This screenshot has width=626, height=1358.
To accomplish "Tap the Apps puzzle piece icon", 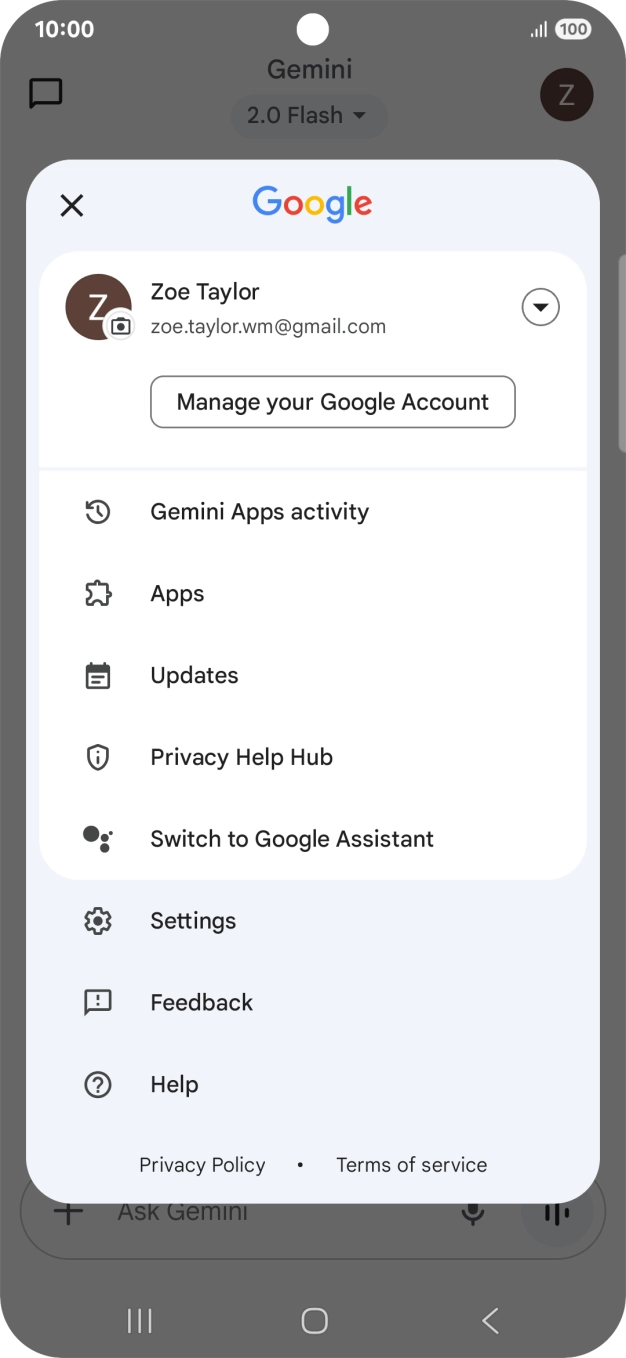I will coord(97,594).
